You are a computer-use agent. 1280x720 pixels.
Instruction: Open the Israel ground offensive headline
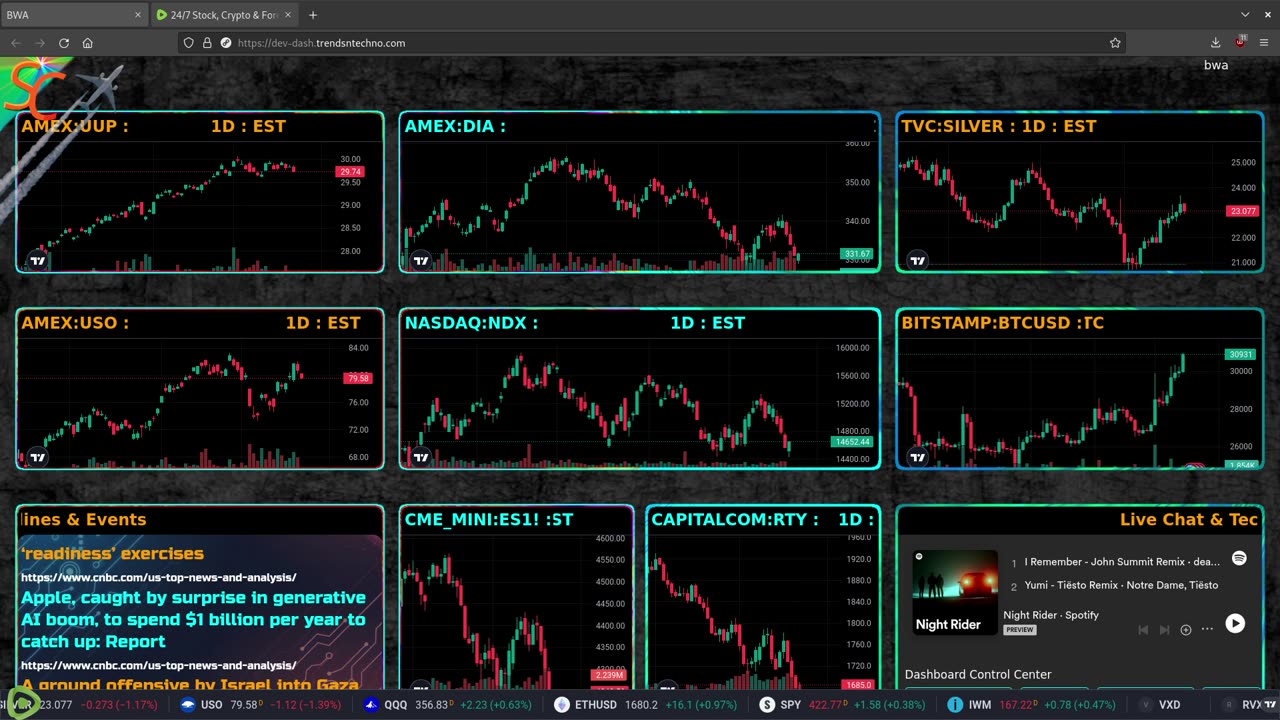[190, 685]
